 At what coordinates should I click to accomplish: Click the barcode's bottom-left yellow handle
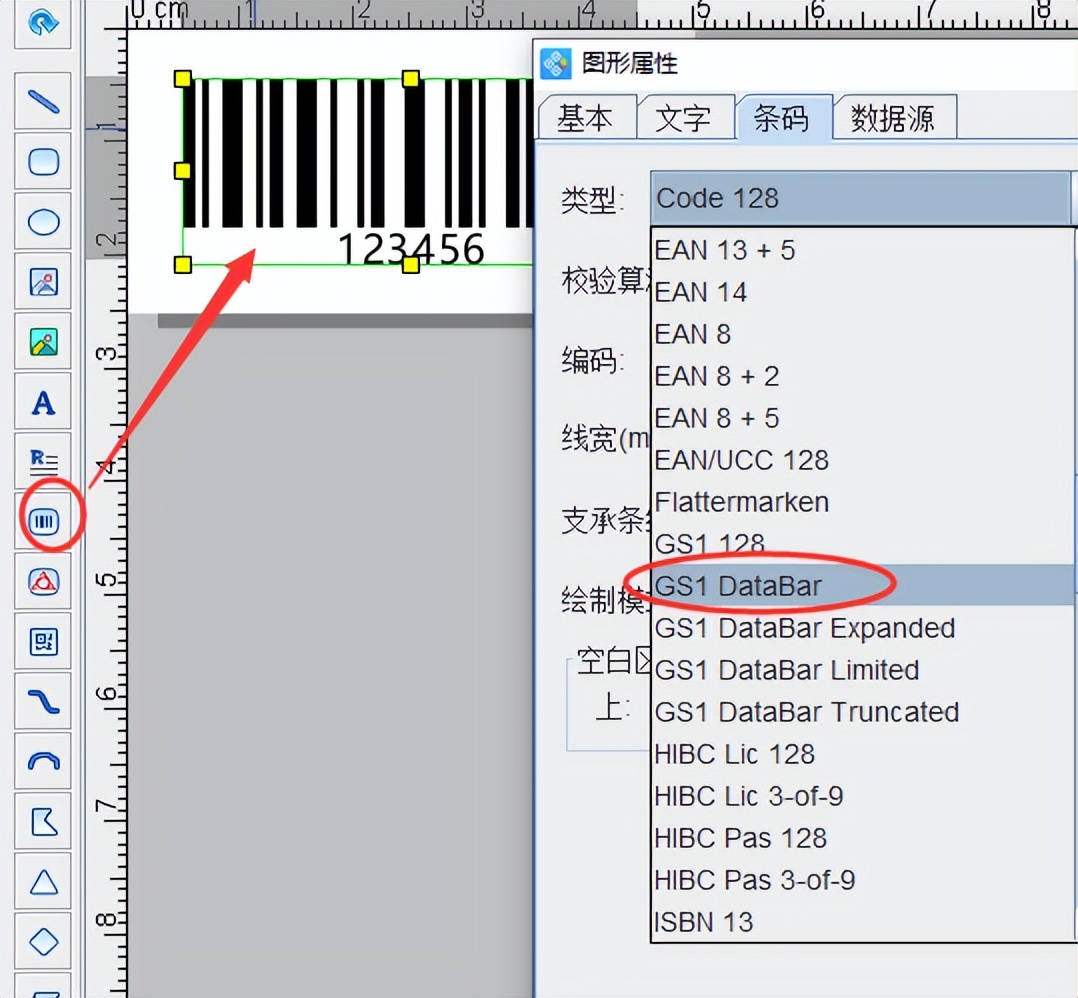[x=183, y=264]
